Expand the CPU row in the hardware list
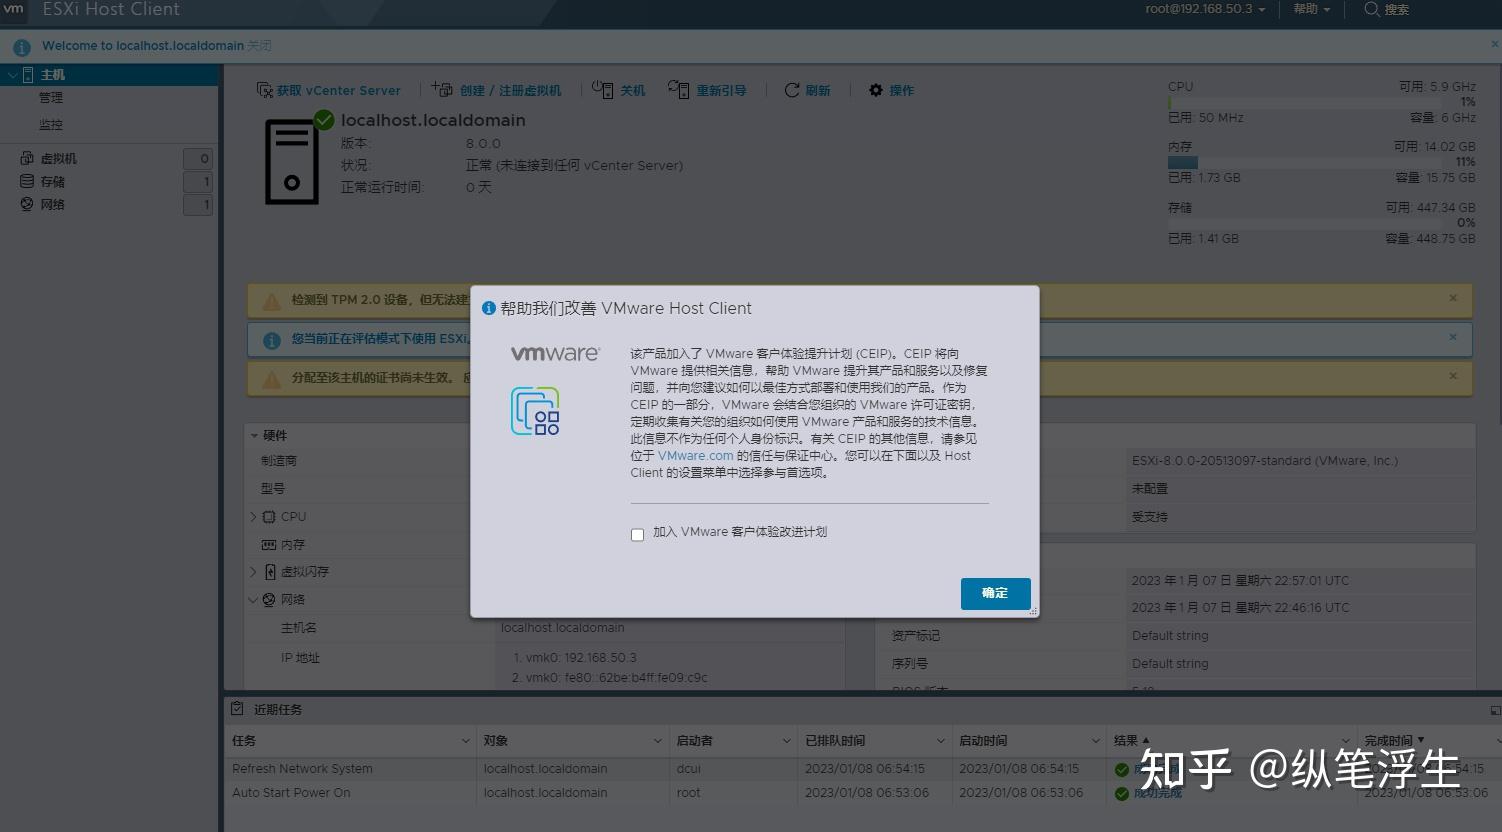This screenshot has height=832, width=1502. coord(253,517)
